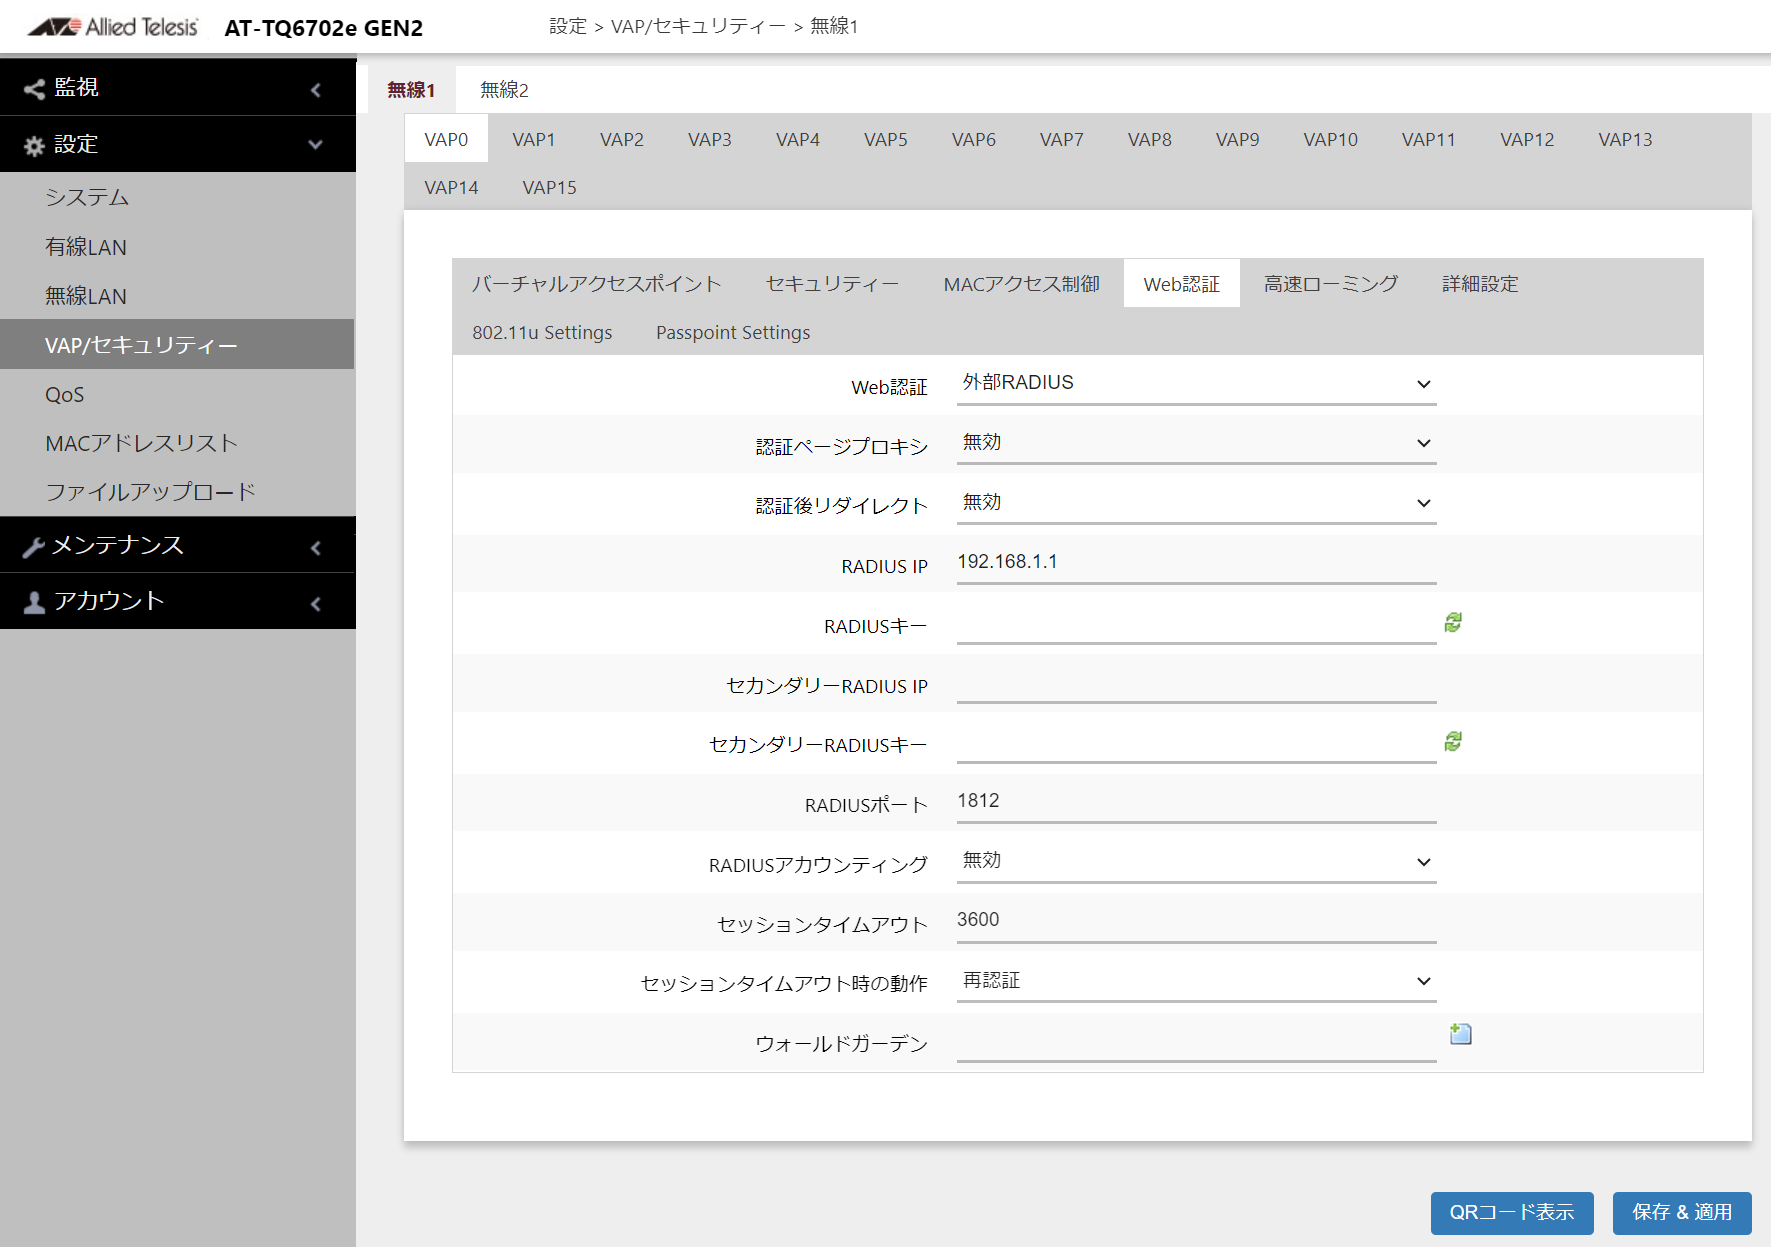Select the VAP8 tab

pos(1150,139)
